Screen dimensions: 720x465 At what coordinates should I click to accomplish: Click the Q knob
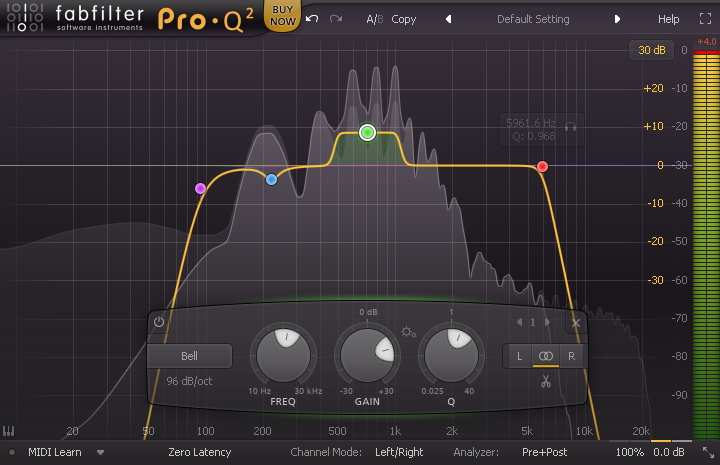click(x=451, y=355)
